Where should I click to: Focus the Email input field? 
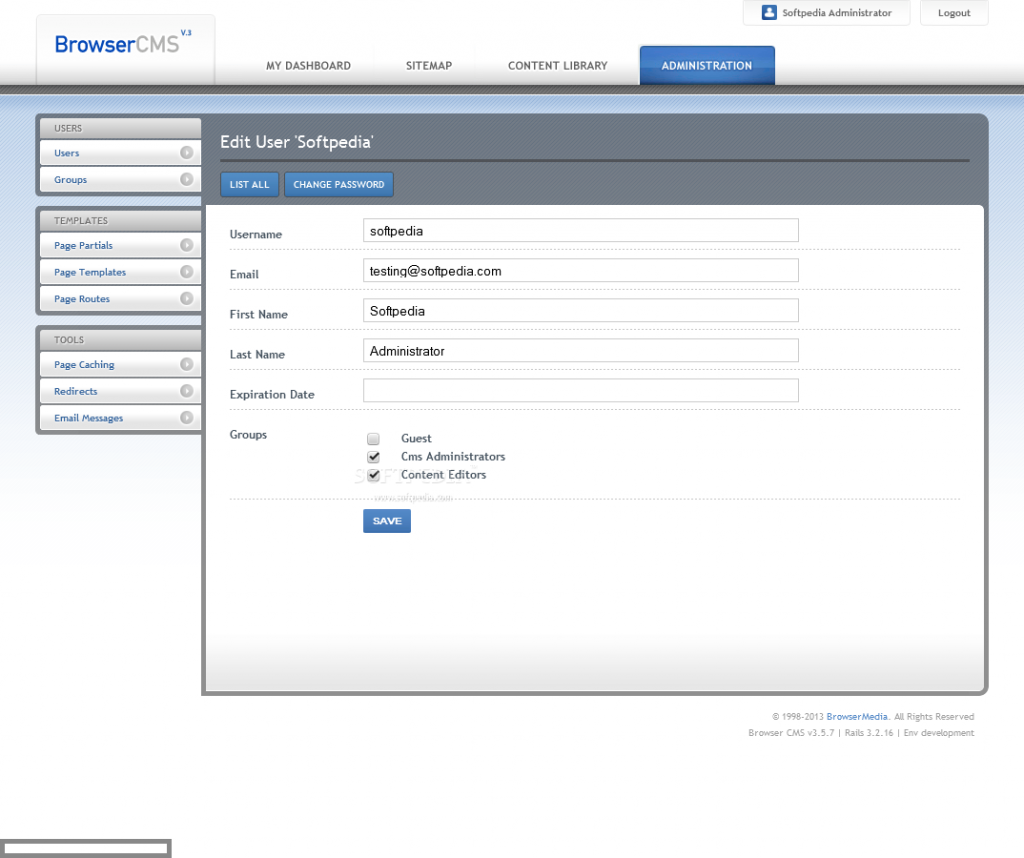tap(581, 270)
